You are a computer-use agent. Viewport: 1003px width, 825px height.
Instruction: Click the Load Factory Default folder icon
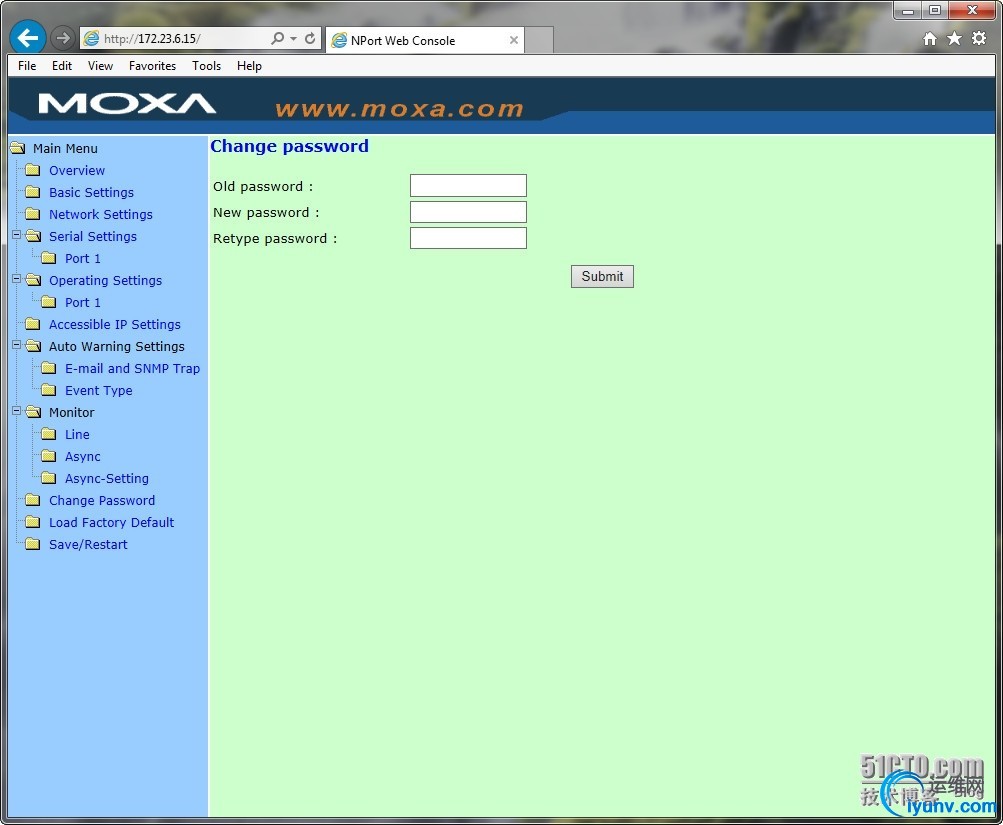click(33, 522)
